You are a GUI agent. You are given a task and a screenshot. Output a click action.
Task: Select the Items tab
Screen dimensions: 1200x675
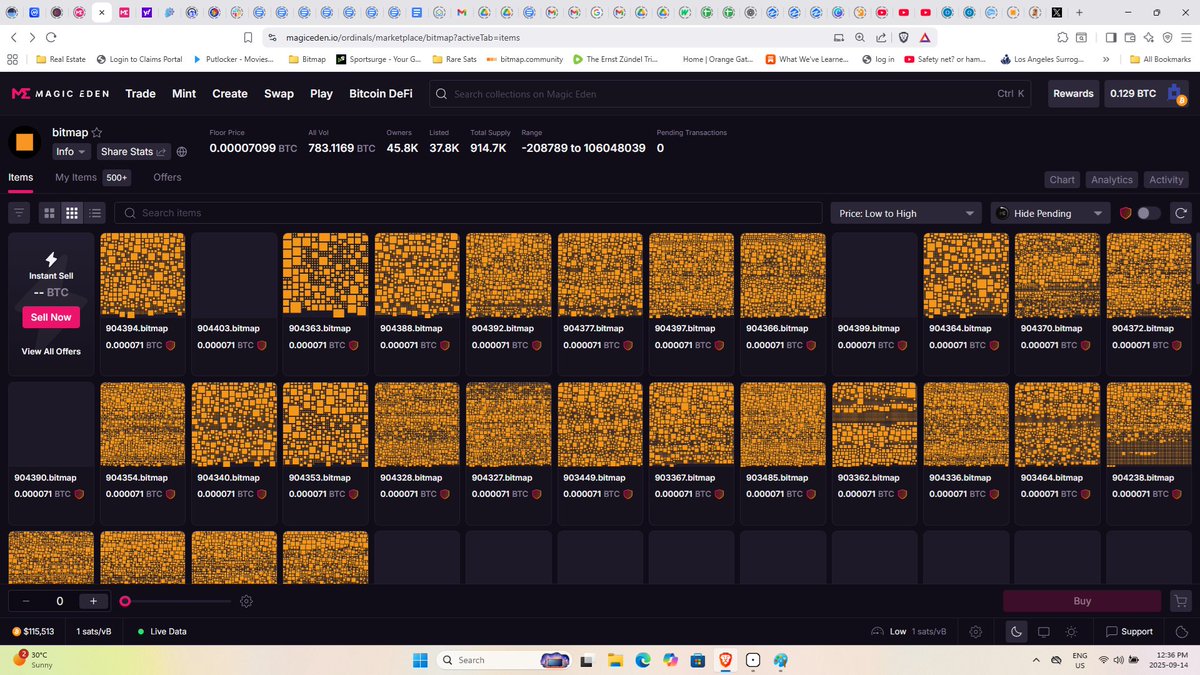pyautogui.click(x=20, y=177)
